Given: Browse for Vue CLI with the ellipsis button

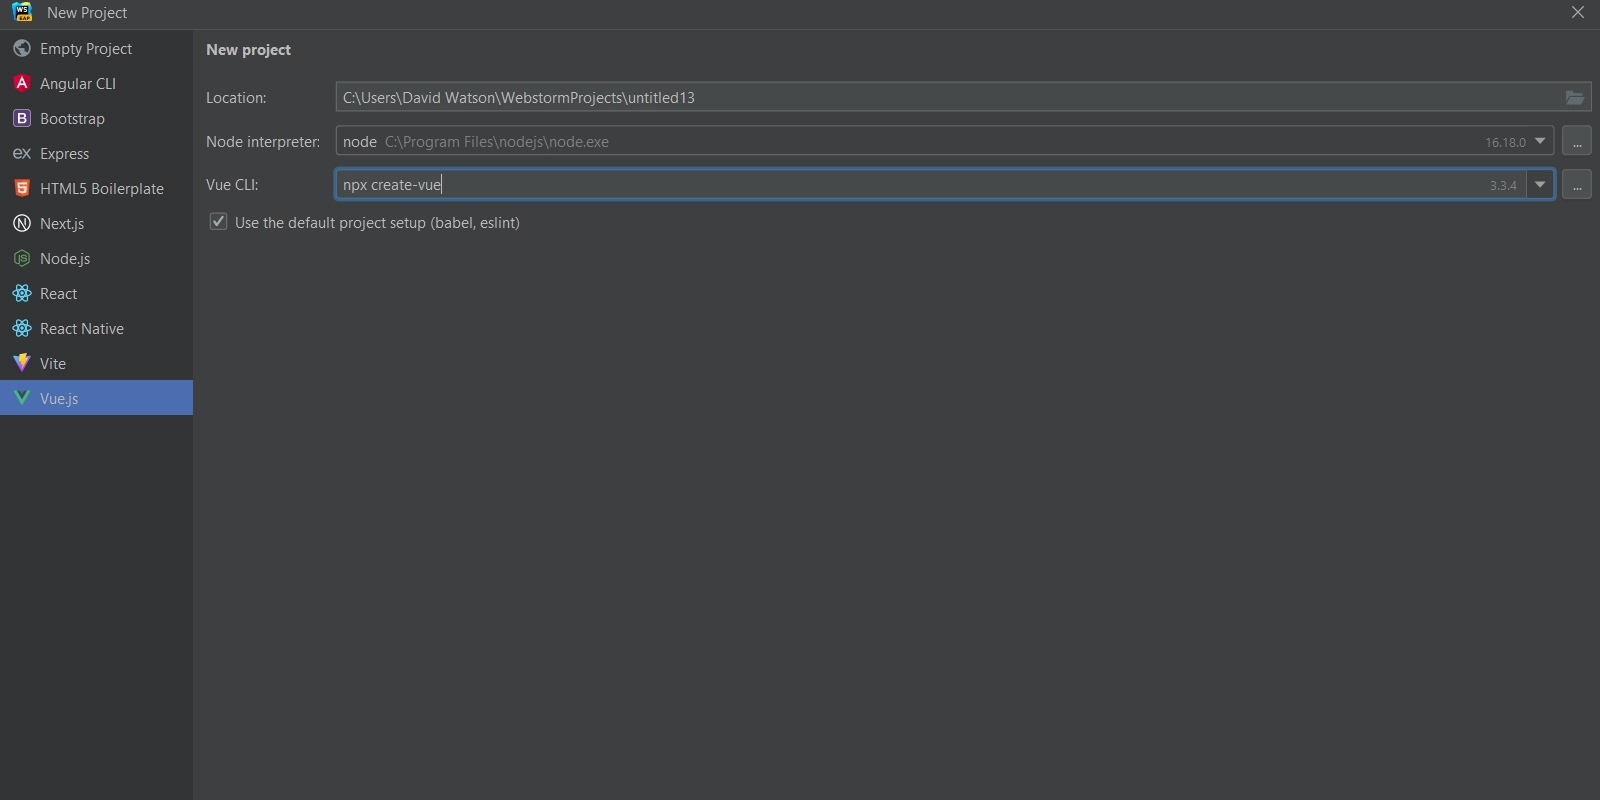Looking at the screenshot, I should (x=1577, y=185).
